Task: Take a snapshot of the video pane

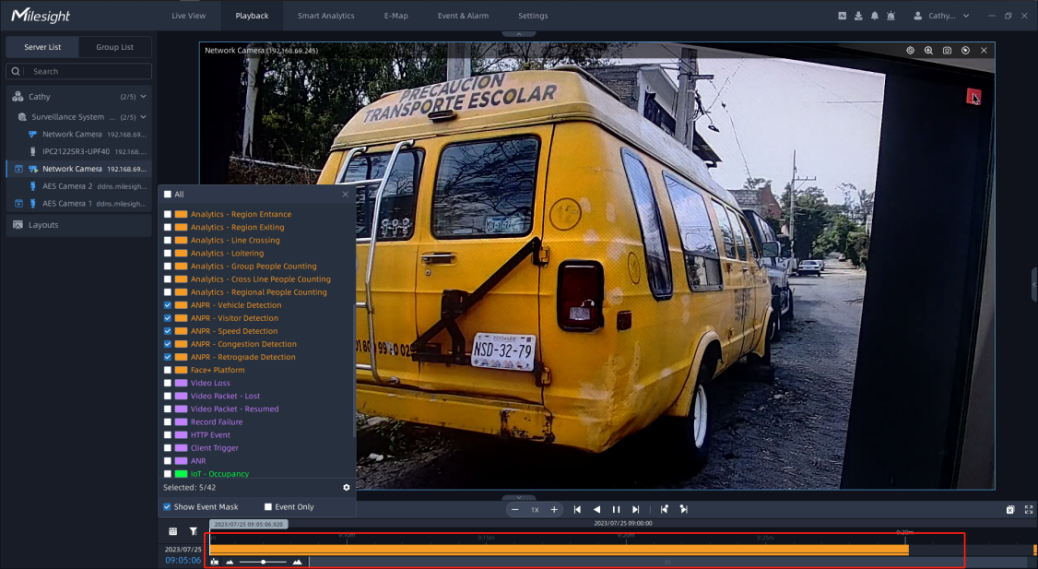Action: 947,50
